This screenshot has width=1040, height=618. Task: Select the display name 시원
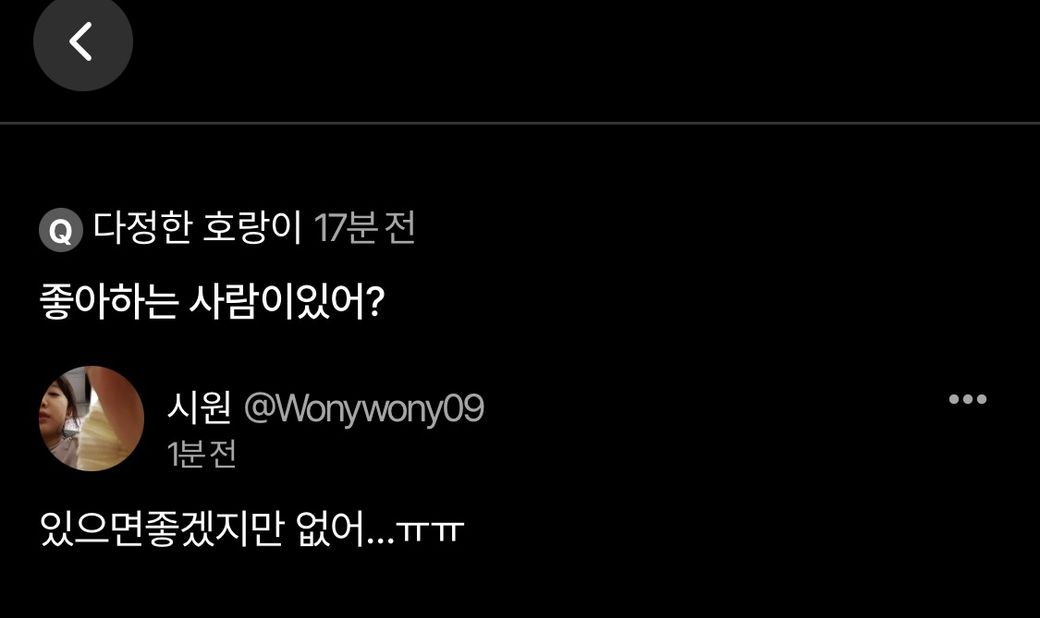[x=199, y=406]
